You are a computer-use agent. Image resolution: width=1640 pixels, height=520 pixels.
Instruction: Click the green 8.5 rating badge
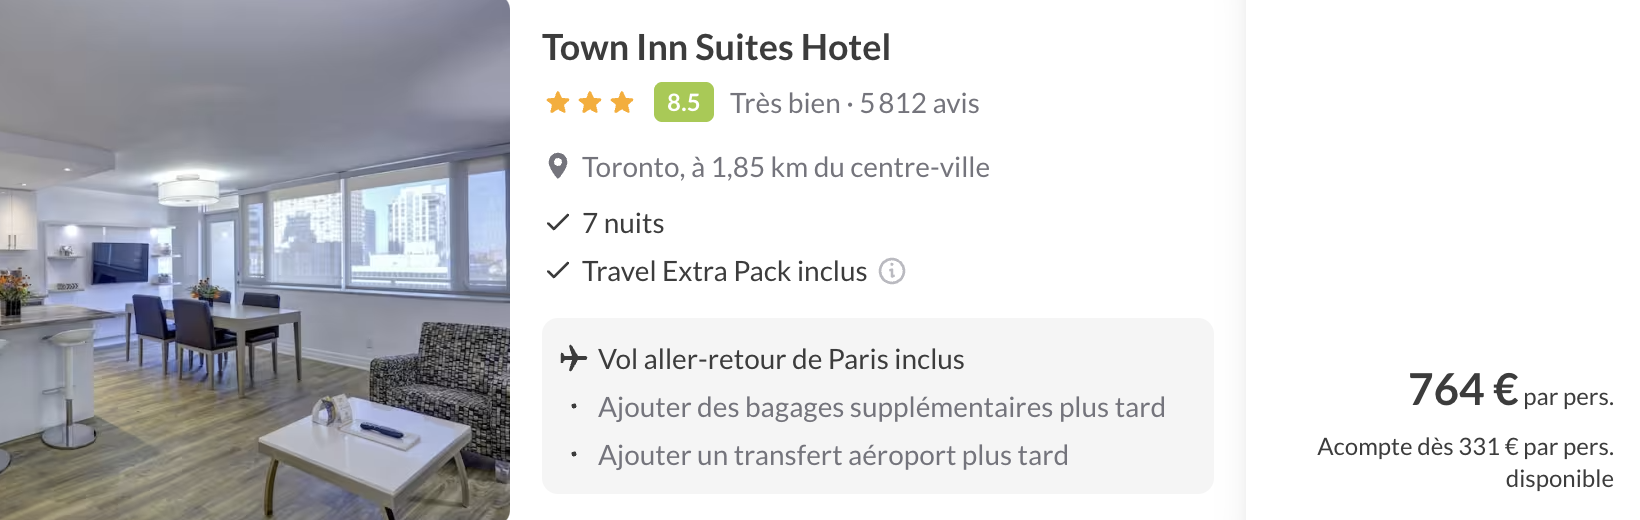[683, 102]
